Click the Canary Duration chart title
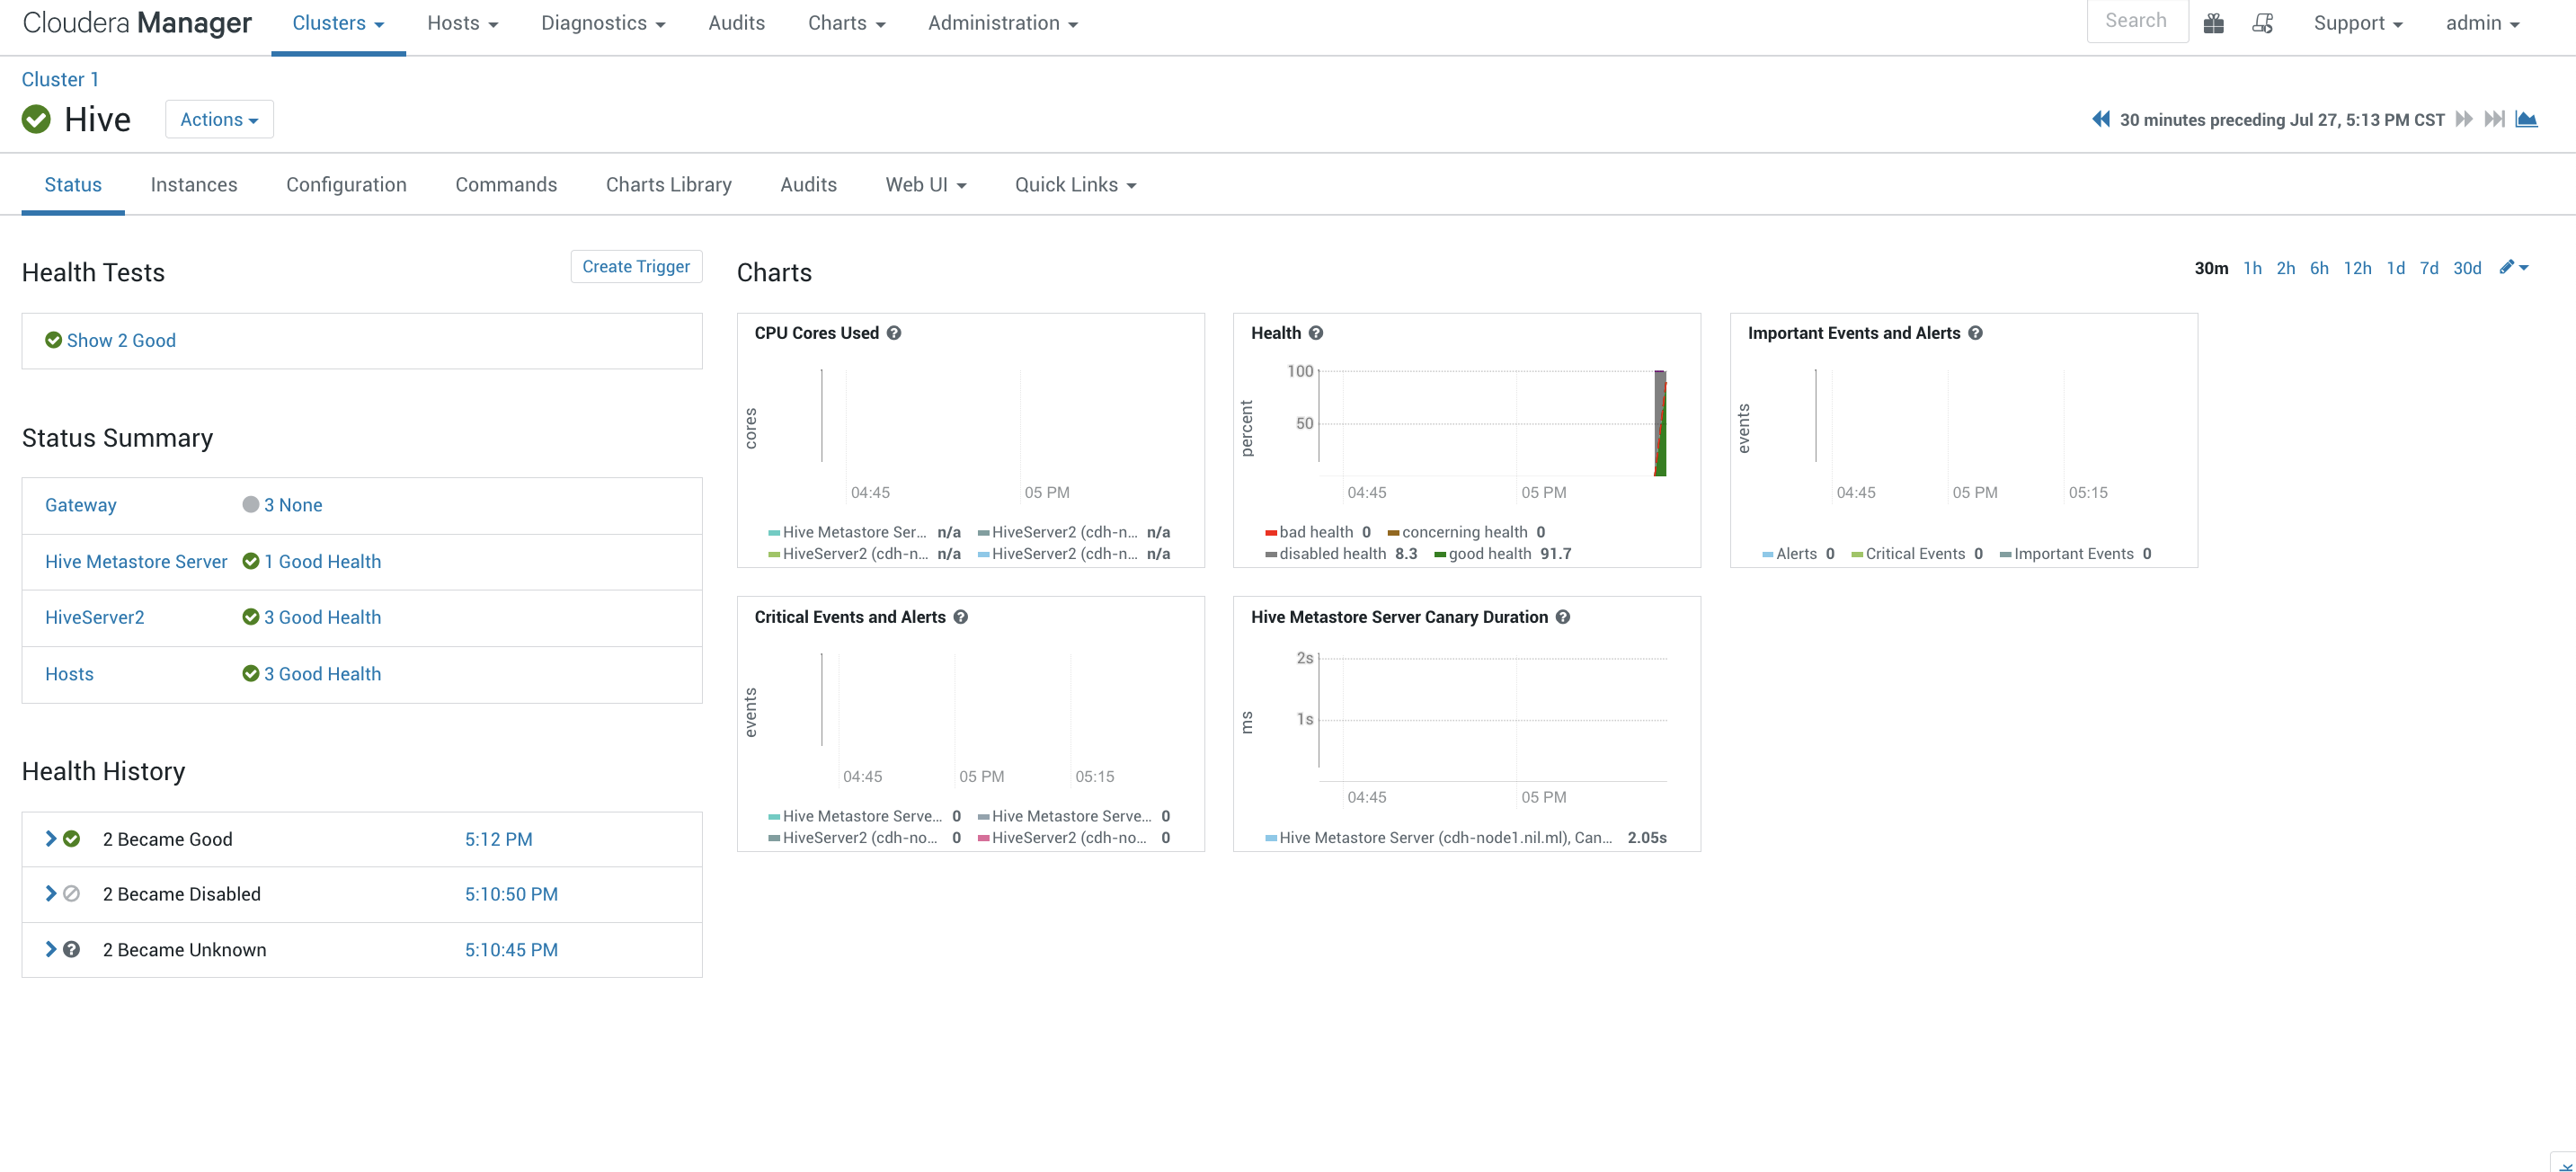Viewport: 2576px width, 1172px height. click(1399, 617)
